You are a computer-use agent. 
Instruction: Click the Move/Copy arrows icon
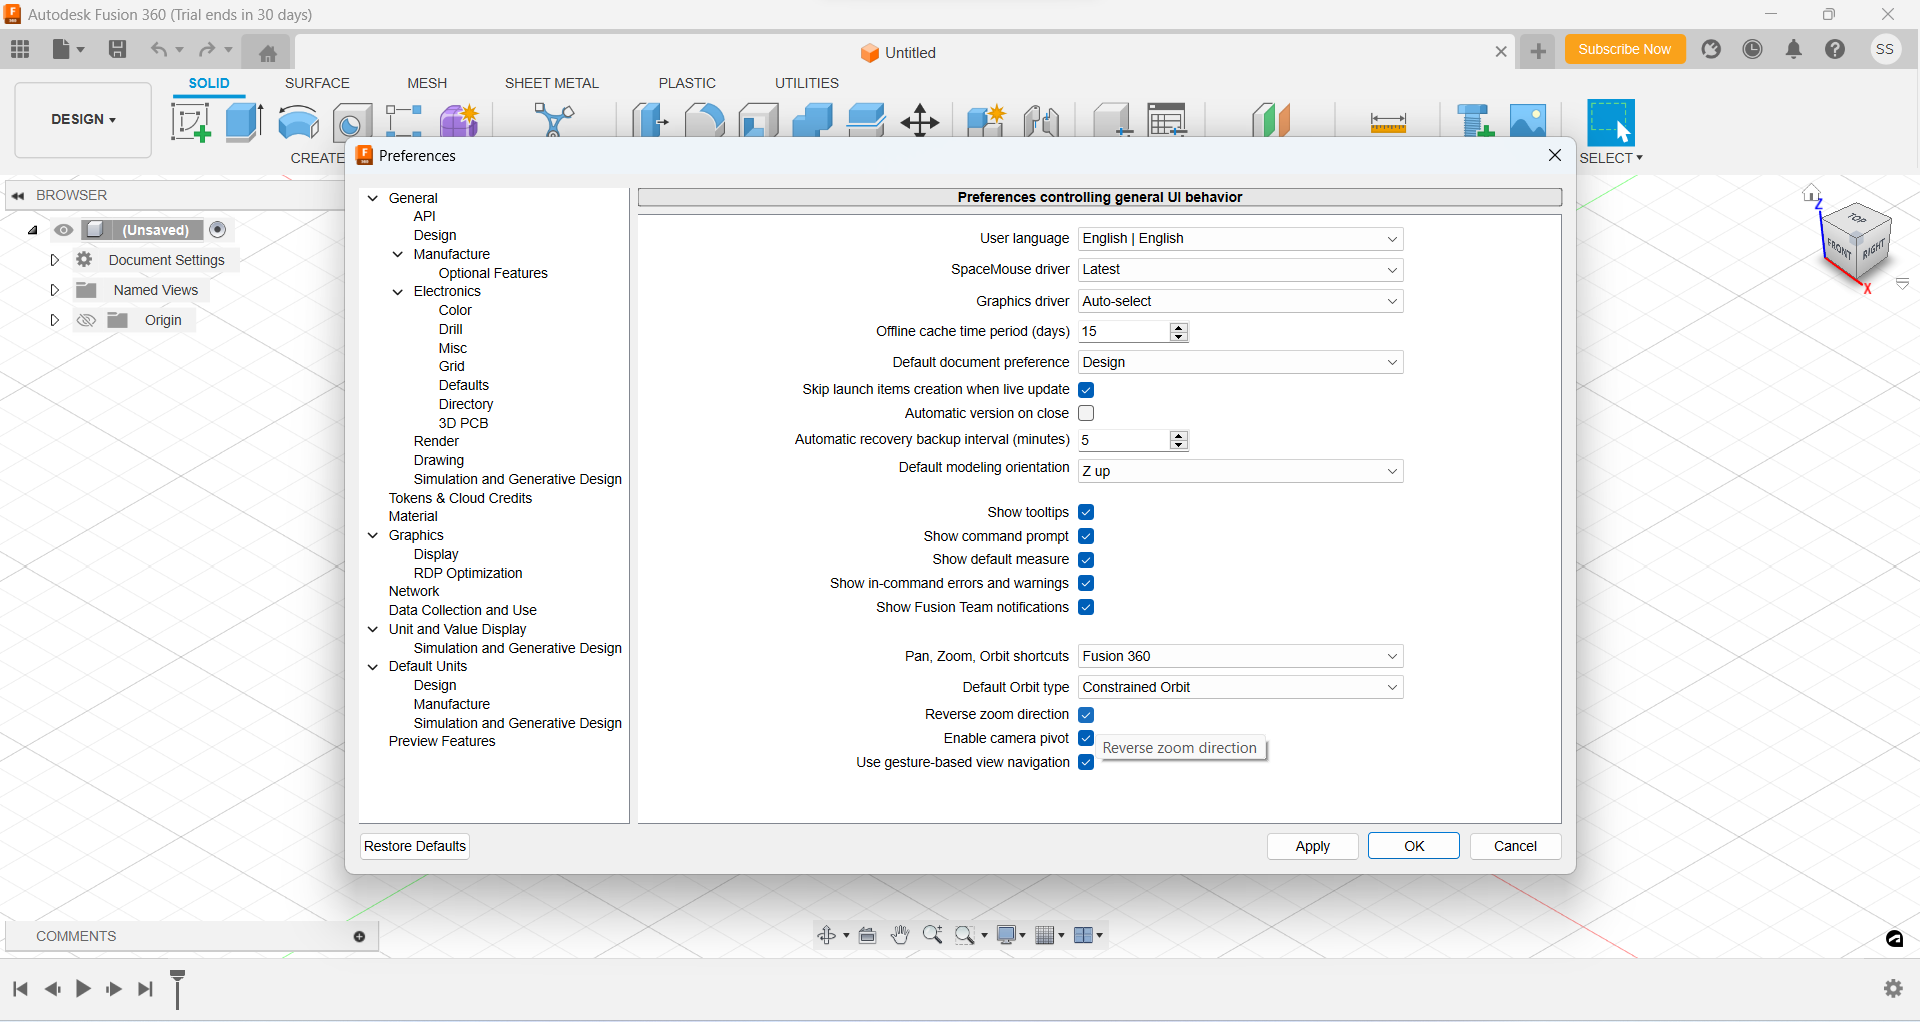[x=919, y=122]
